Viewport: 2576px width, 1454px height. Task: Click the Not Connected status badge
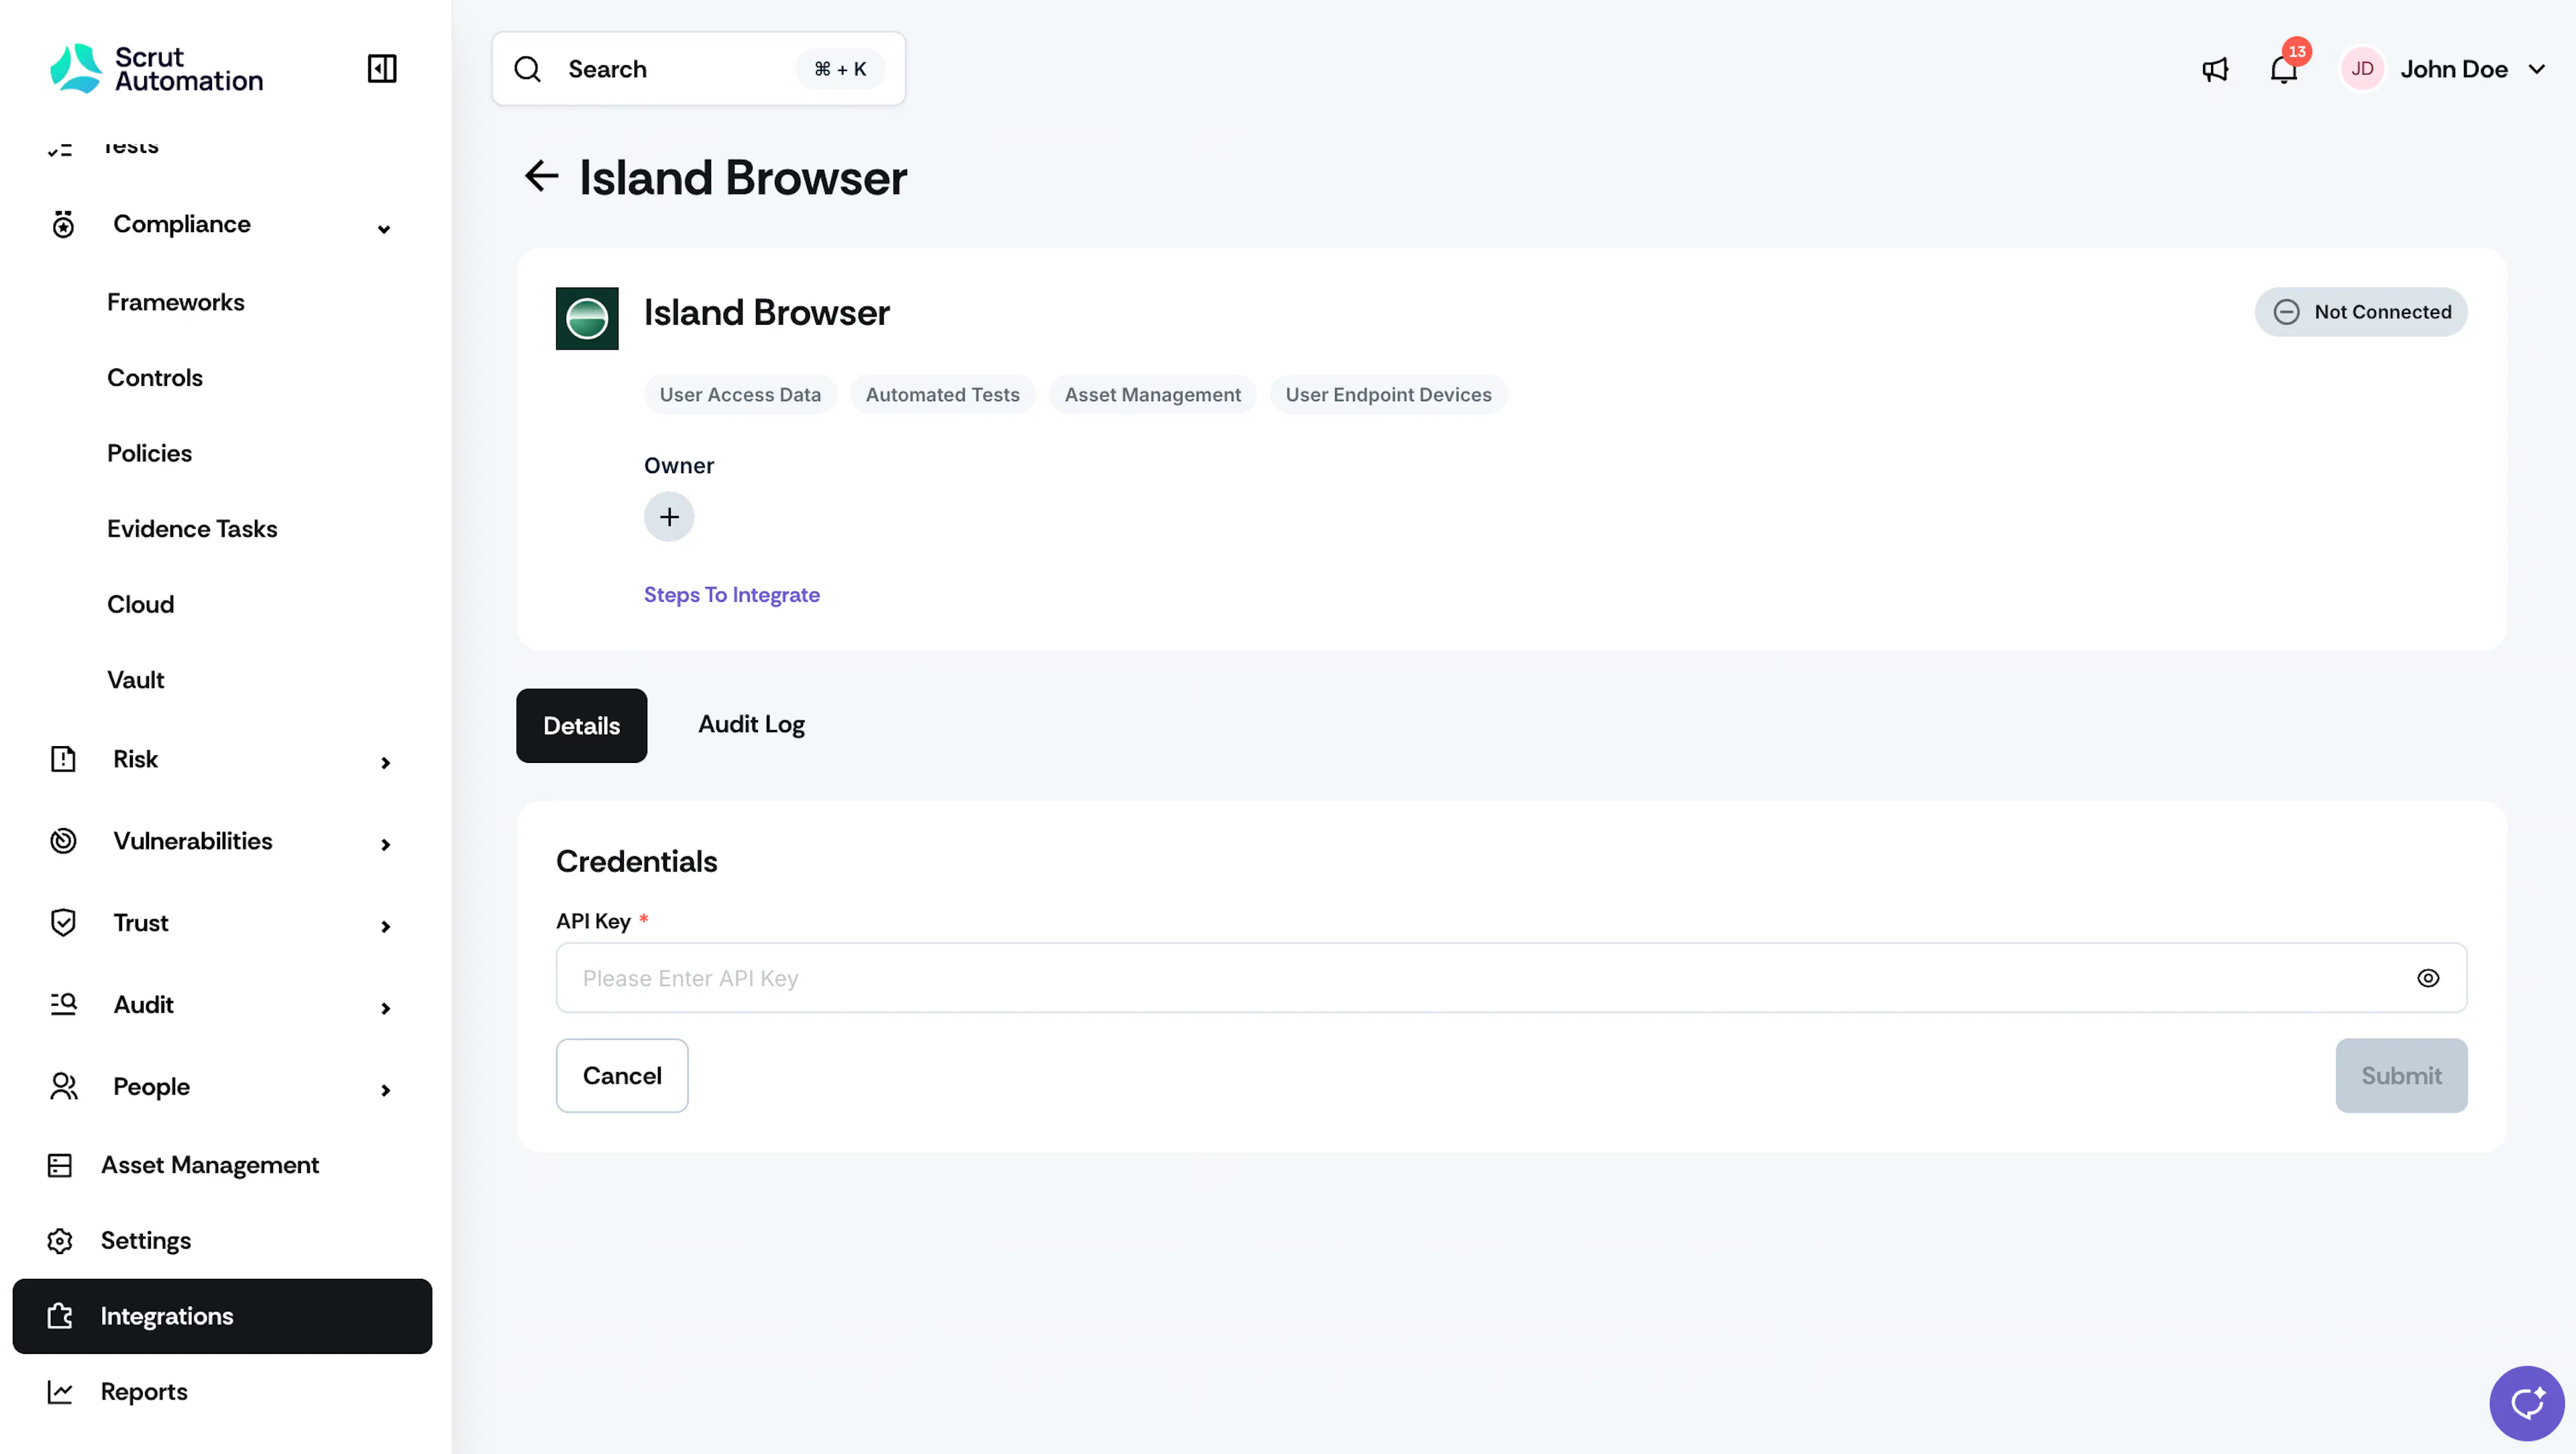click(2361, 312)
